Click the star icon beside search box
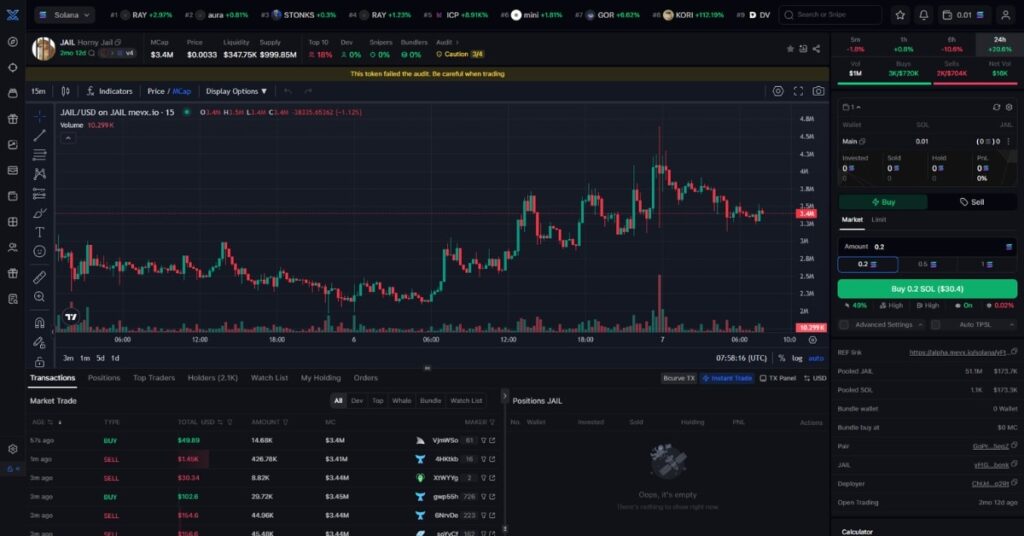 pyautogui.click(x=900, y=14)
